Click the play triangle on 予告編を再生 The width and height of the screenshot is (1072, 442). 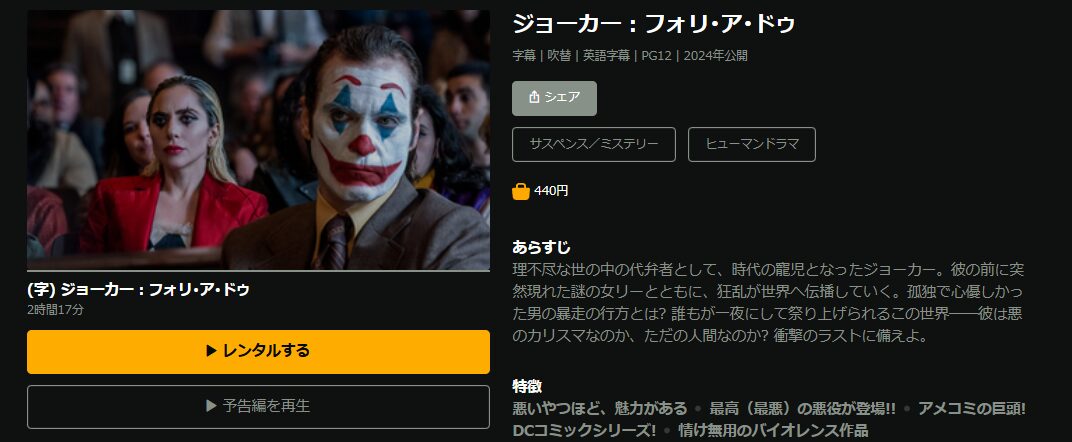(211, 406)
